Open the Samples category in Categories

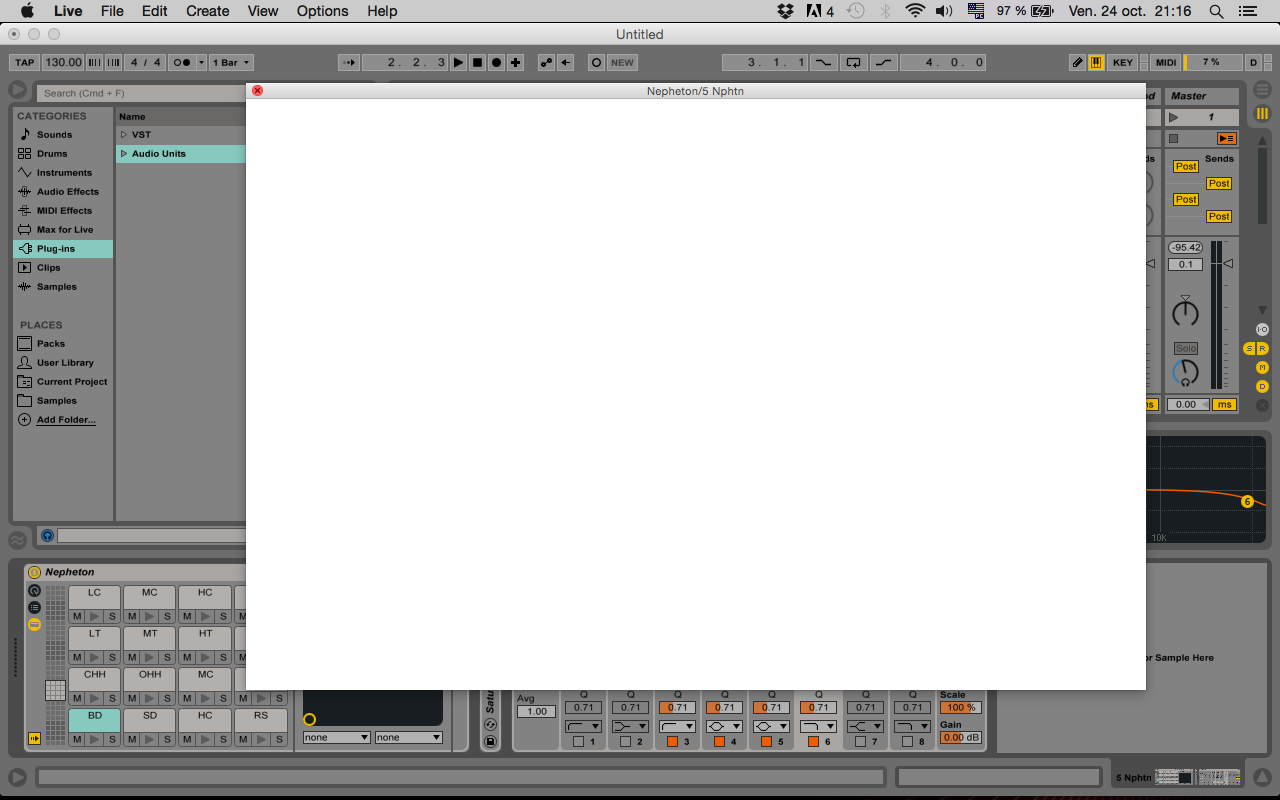tap(57, 287)
